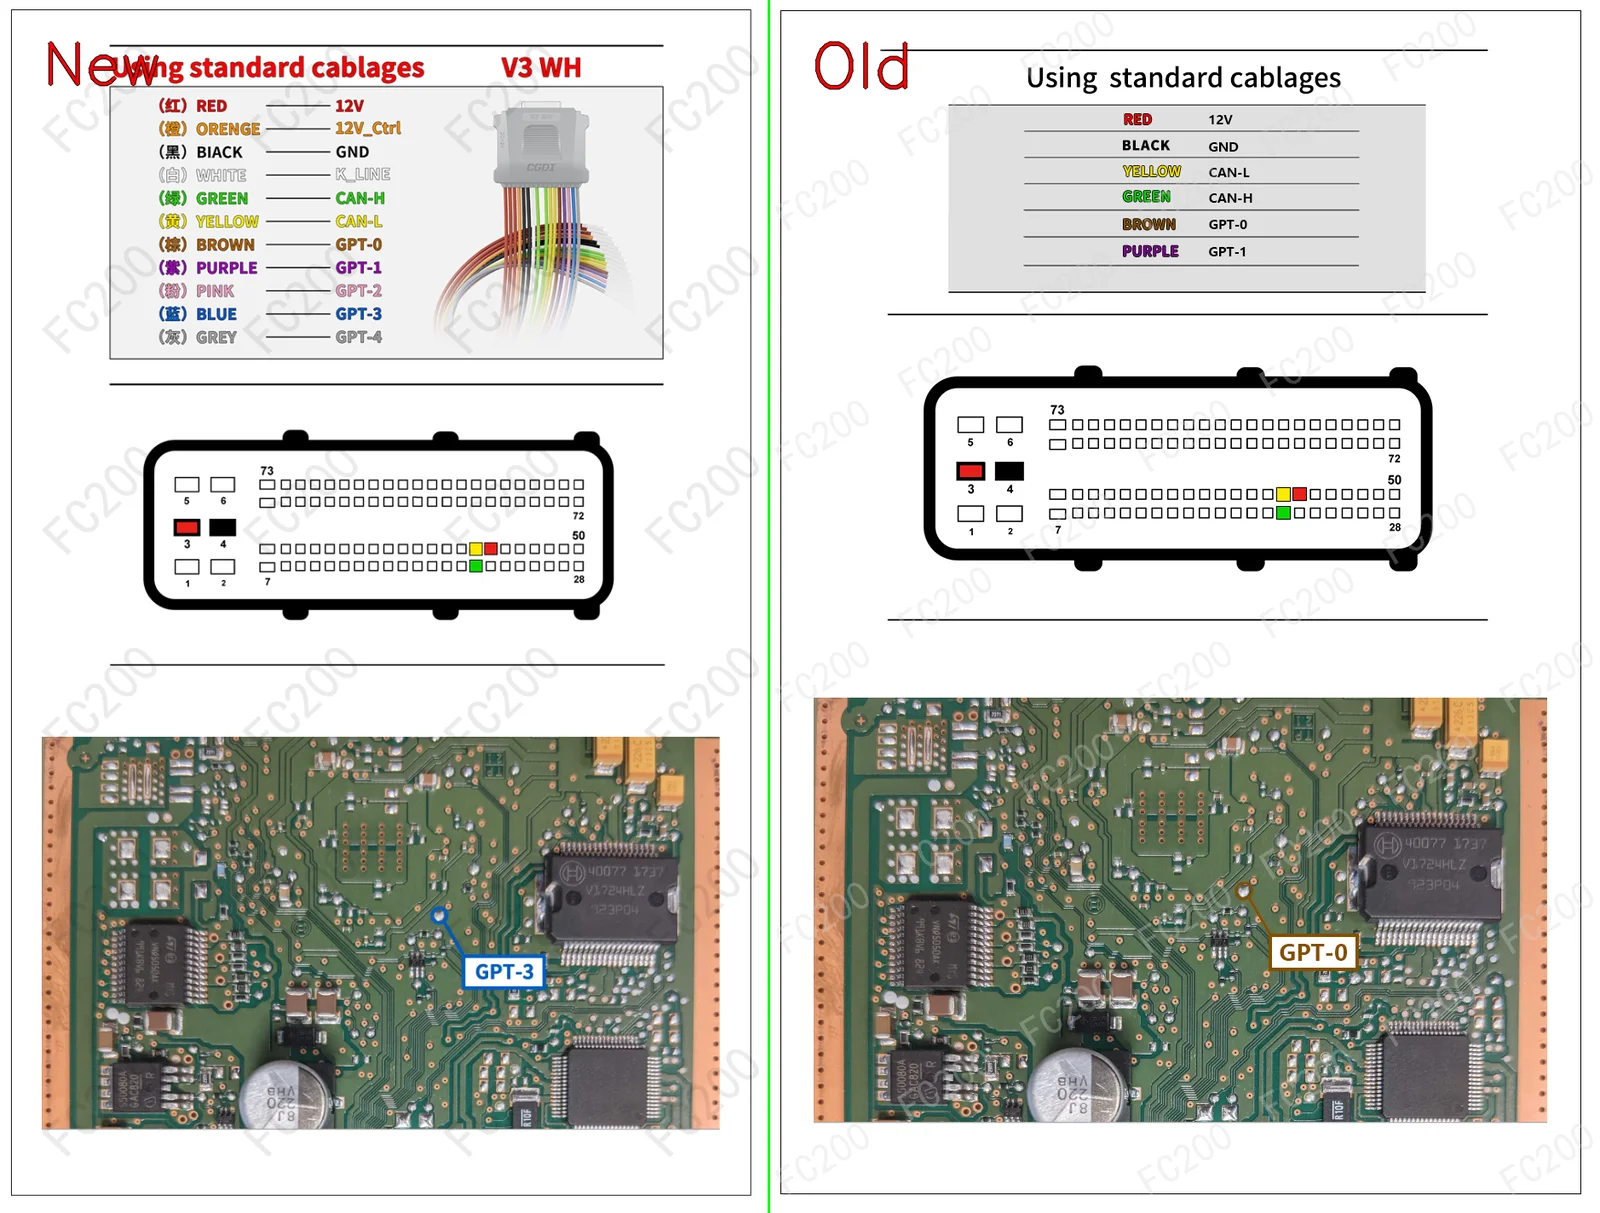Click the empty pin 5 box in the old connector
The image size is (1600, 1213).
click(x=970, y=425)
